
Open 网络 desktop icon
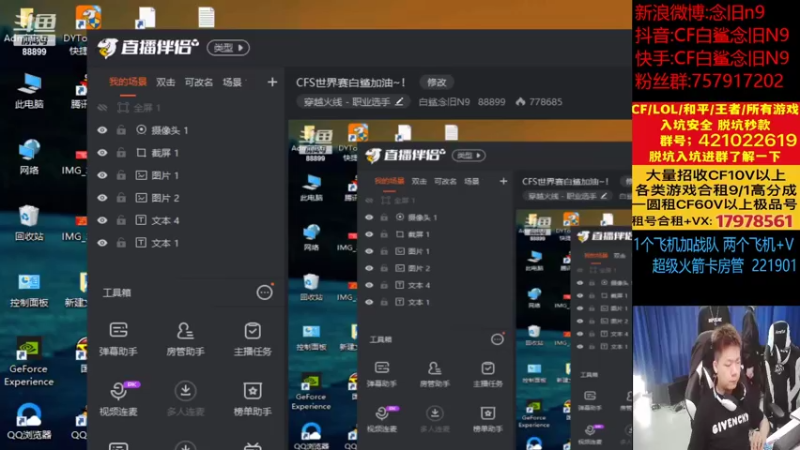29,157
